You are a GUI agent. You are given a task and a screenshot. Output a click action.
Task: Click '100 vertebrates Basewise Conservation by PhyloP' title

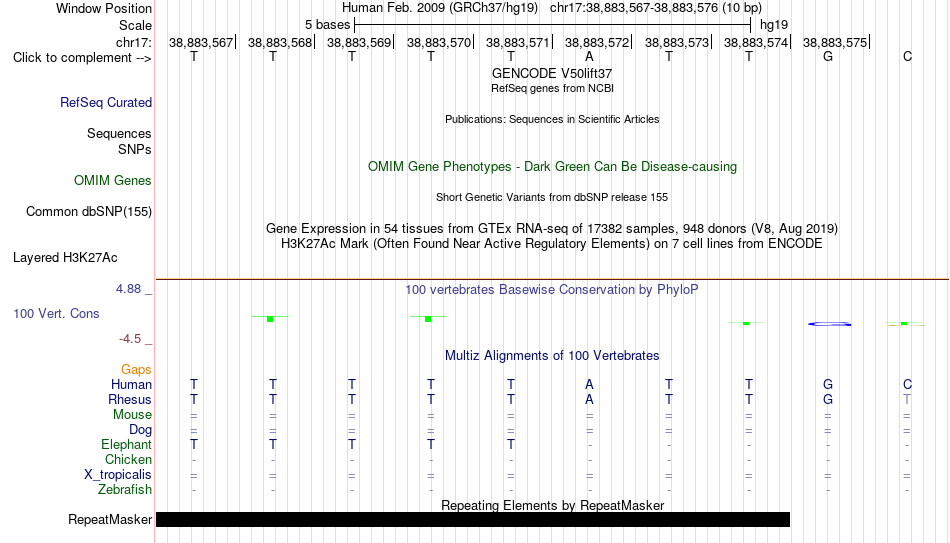point(552,290)
